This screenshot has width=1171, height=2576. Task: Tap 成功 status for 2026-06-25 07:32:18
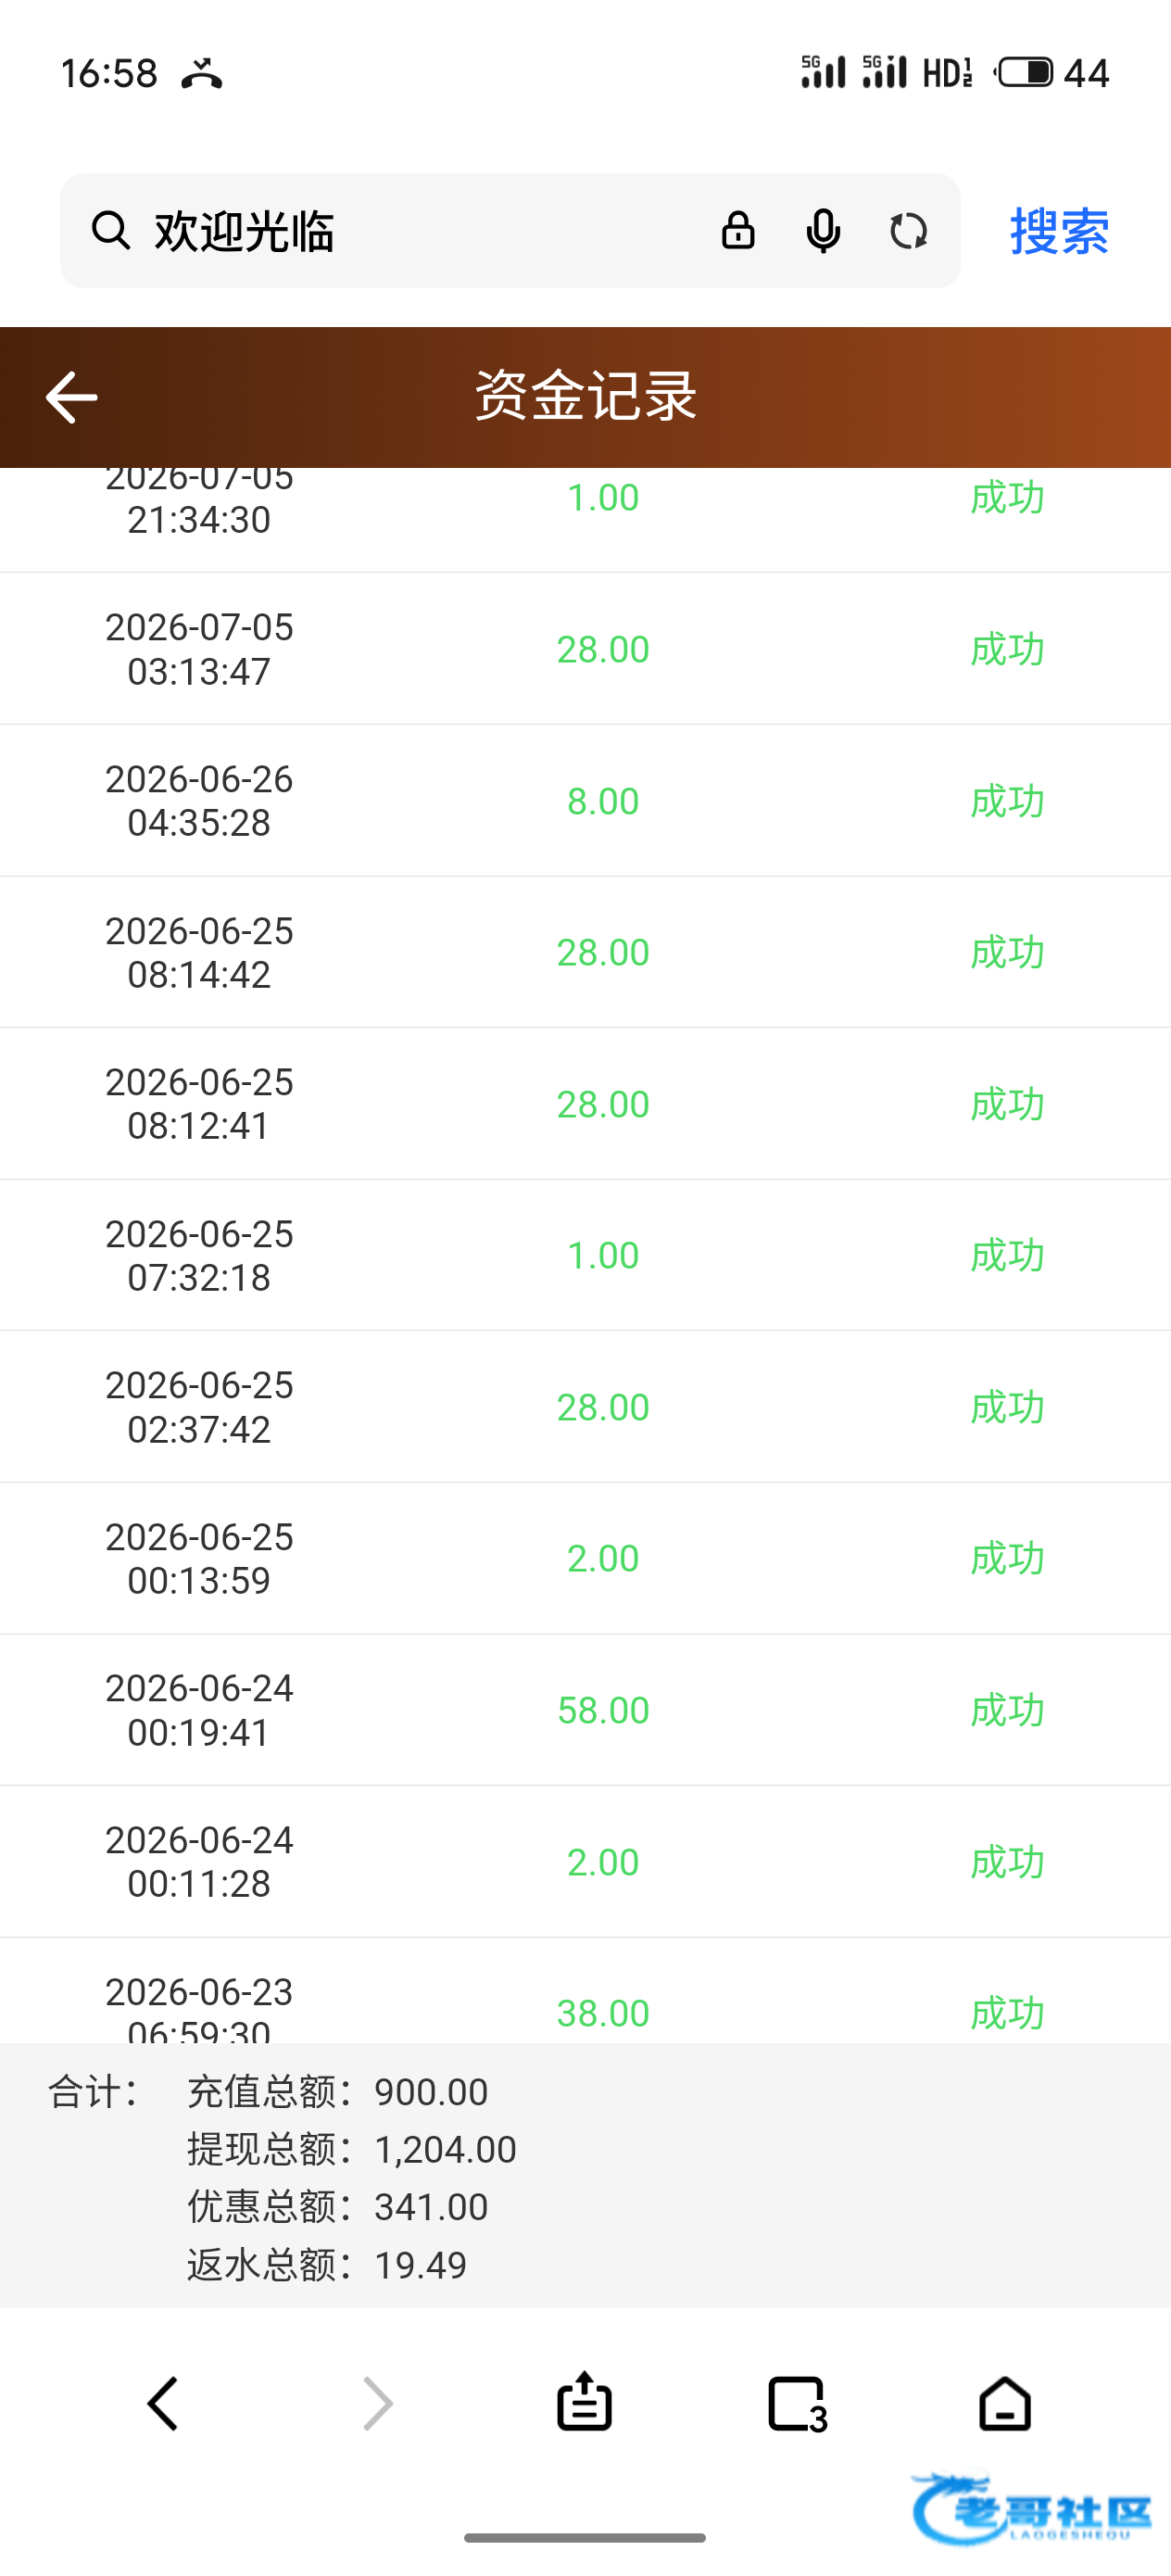coord(1007,1255)
